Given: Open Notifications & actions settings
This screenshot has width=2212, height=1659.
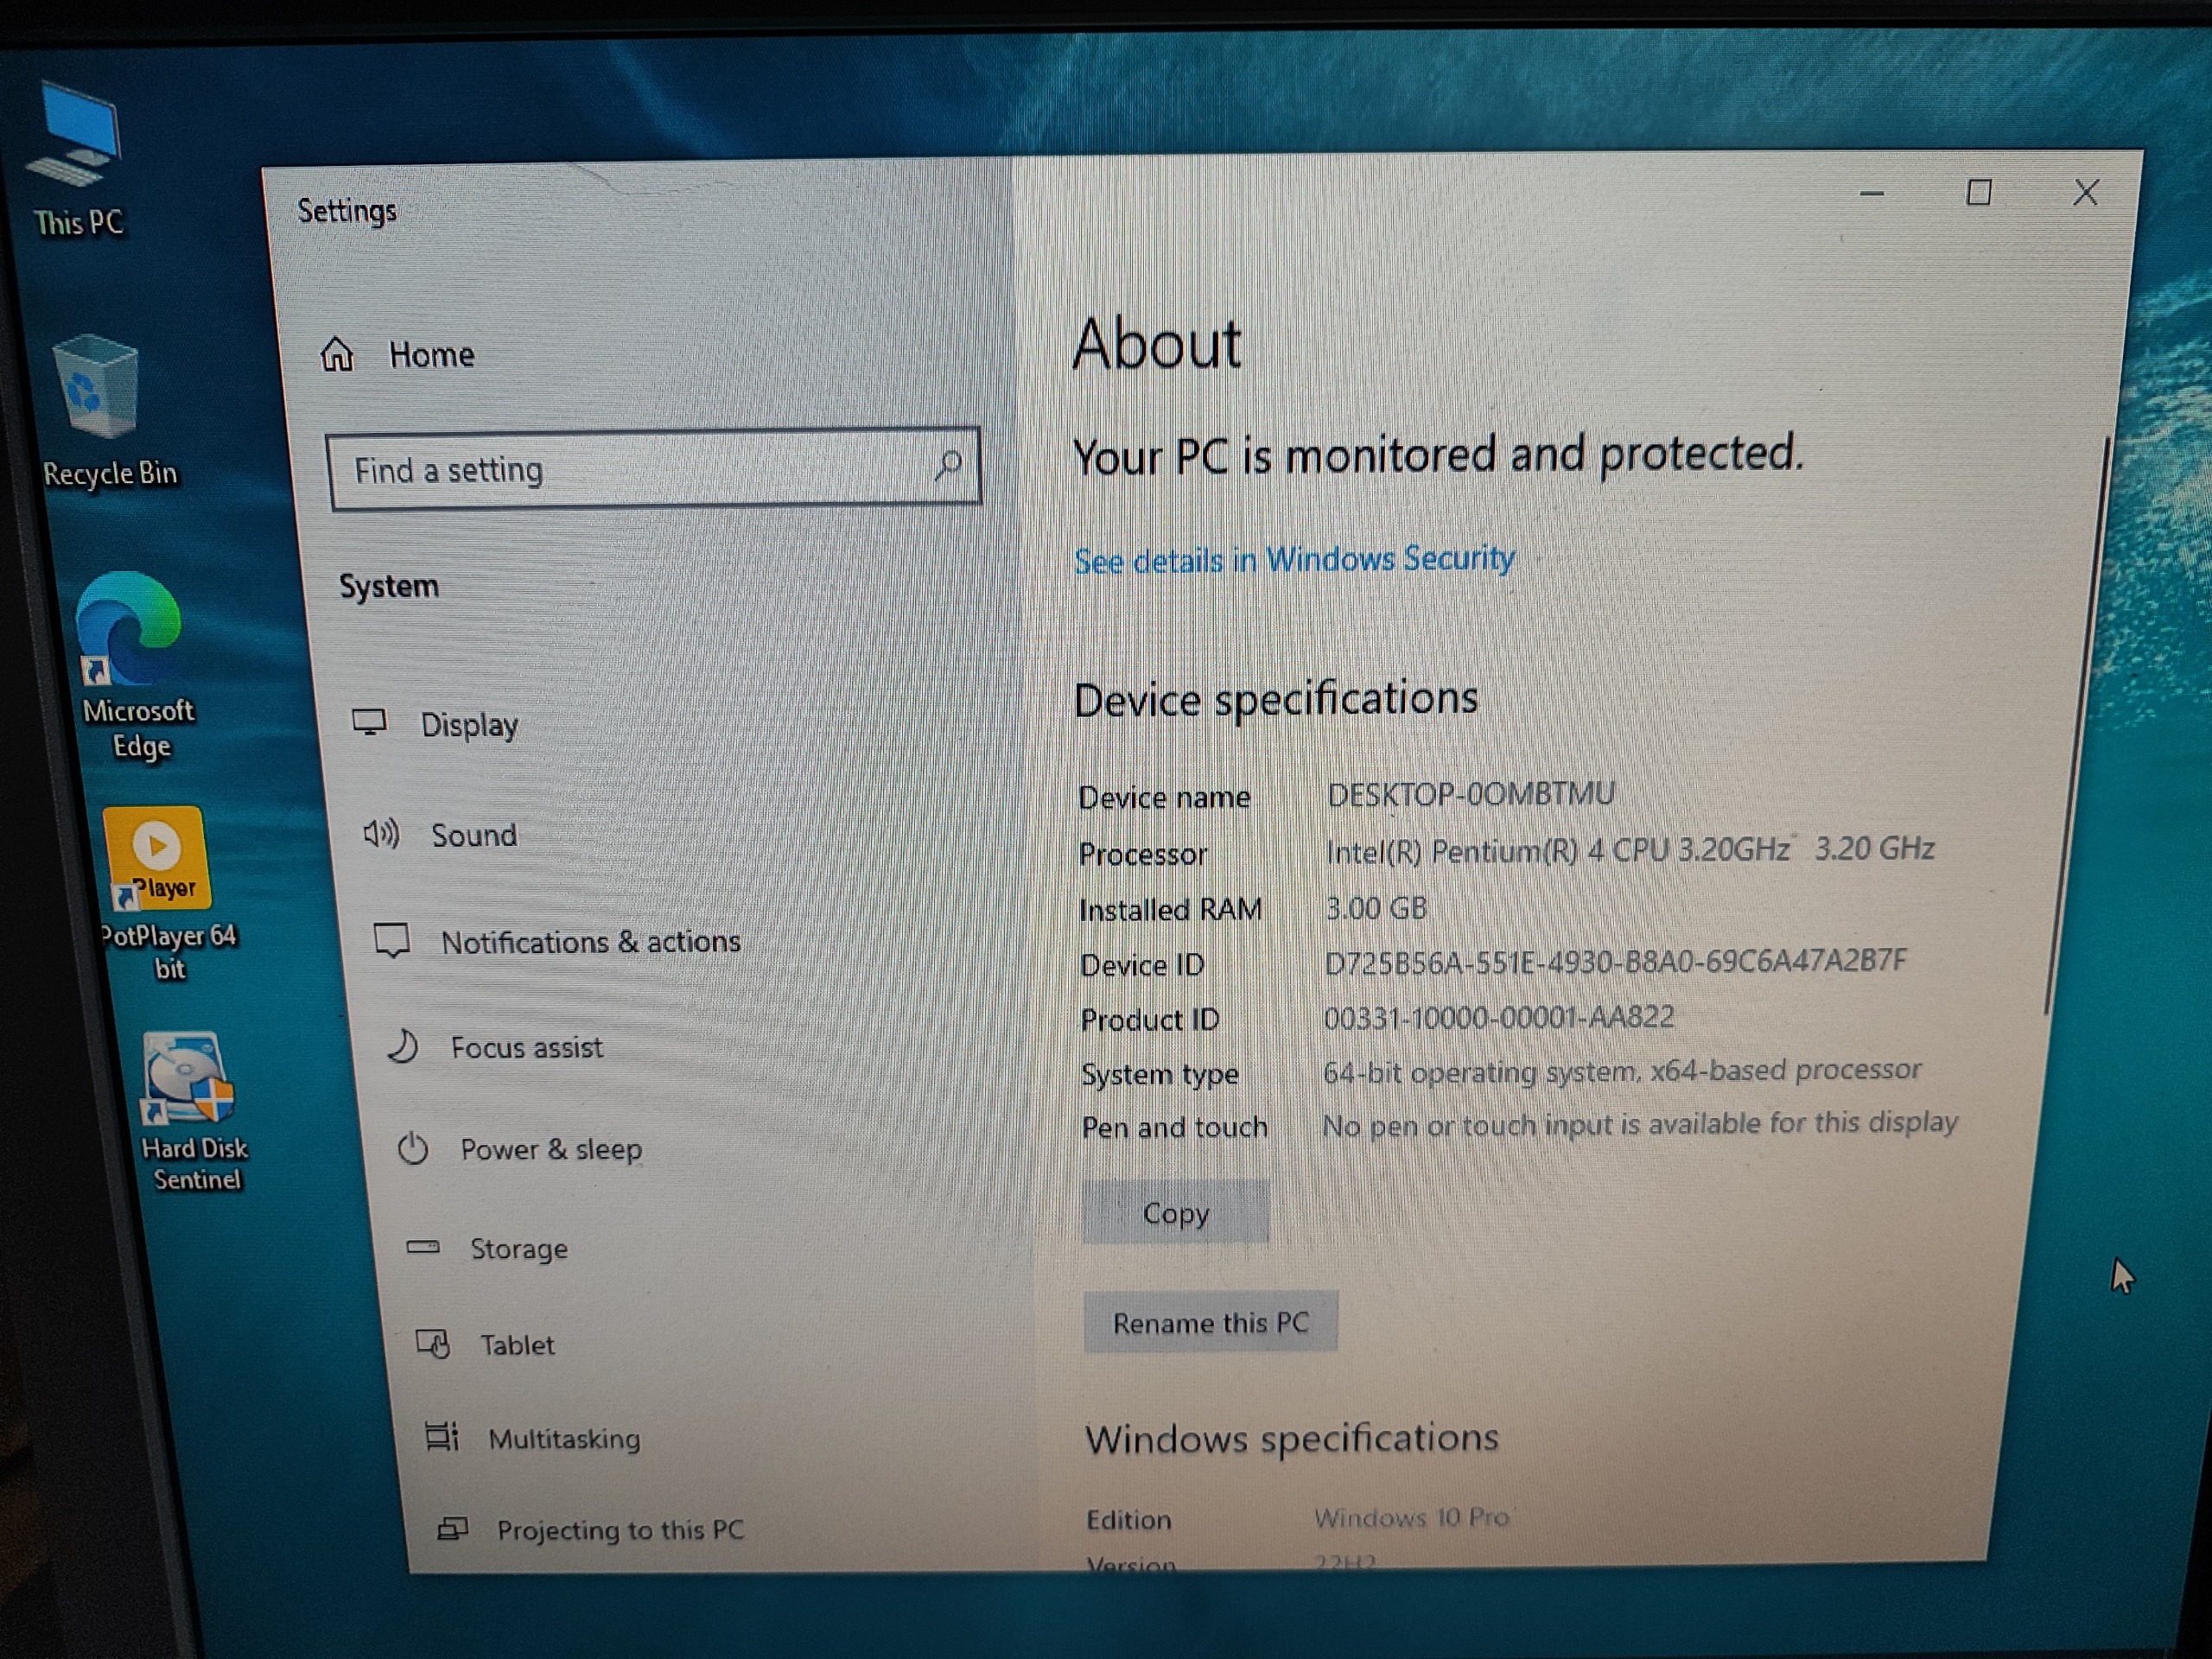Looking at the screenshot, I should pyautogui.click(x=590, y=942).
